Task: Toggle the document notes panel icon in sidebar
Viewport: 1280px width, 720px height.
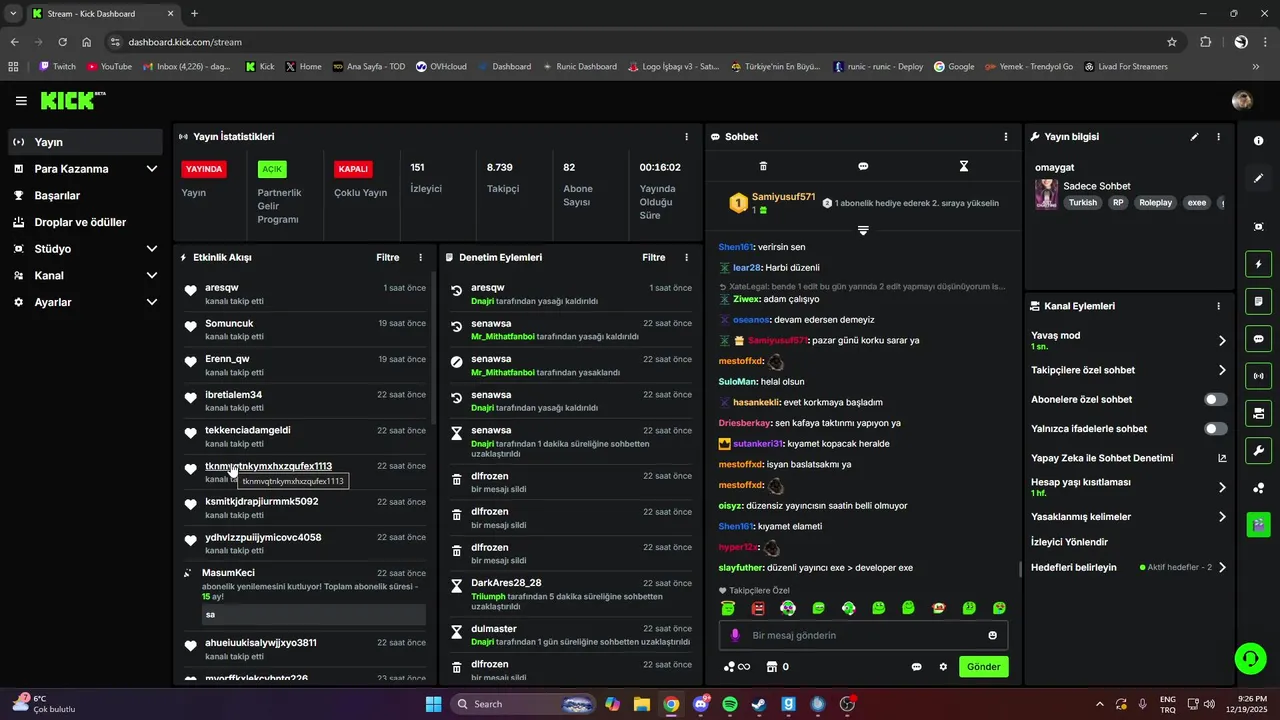Action: (x=1258, y=301)
